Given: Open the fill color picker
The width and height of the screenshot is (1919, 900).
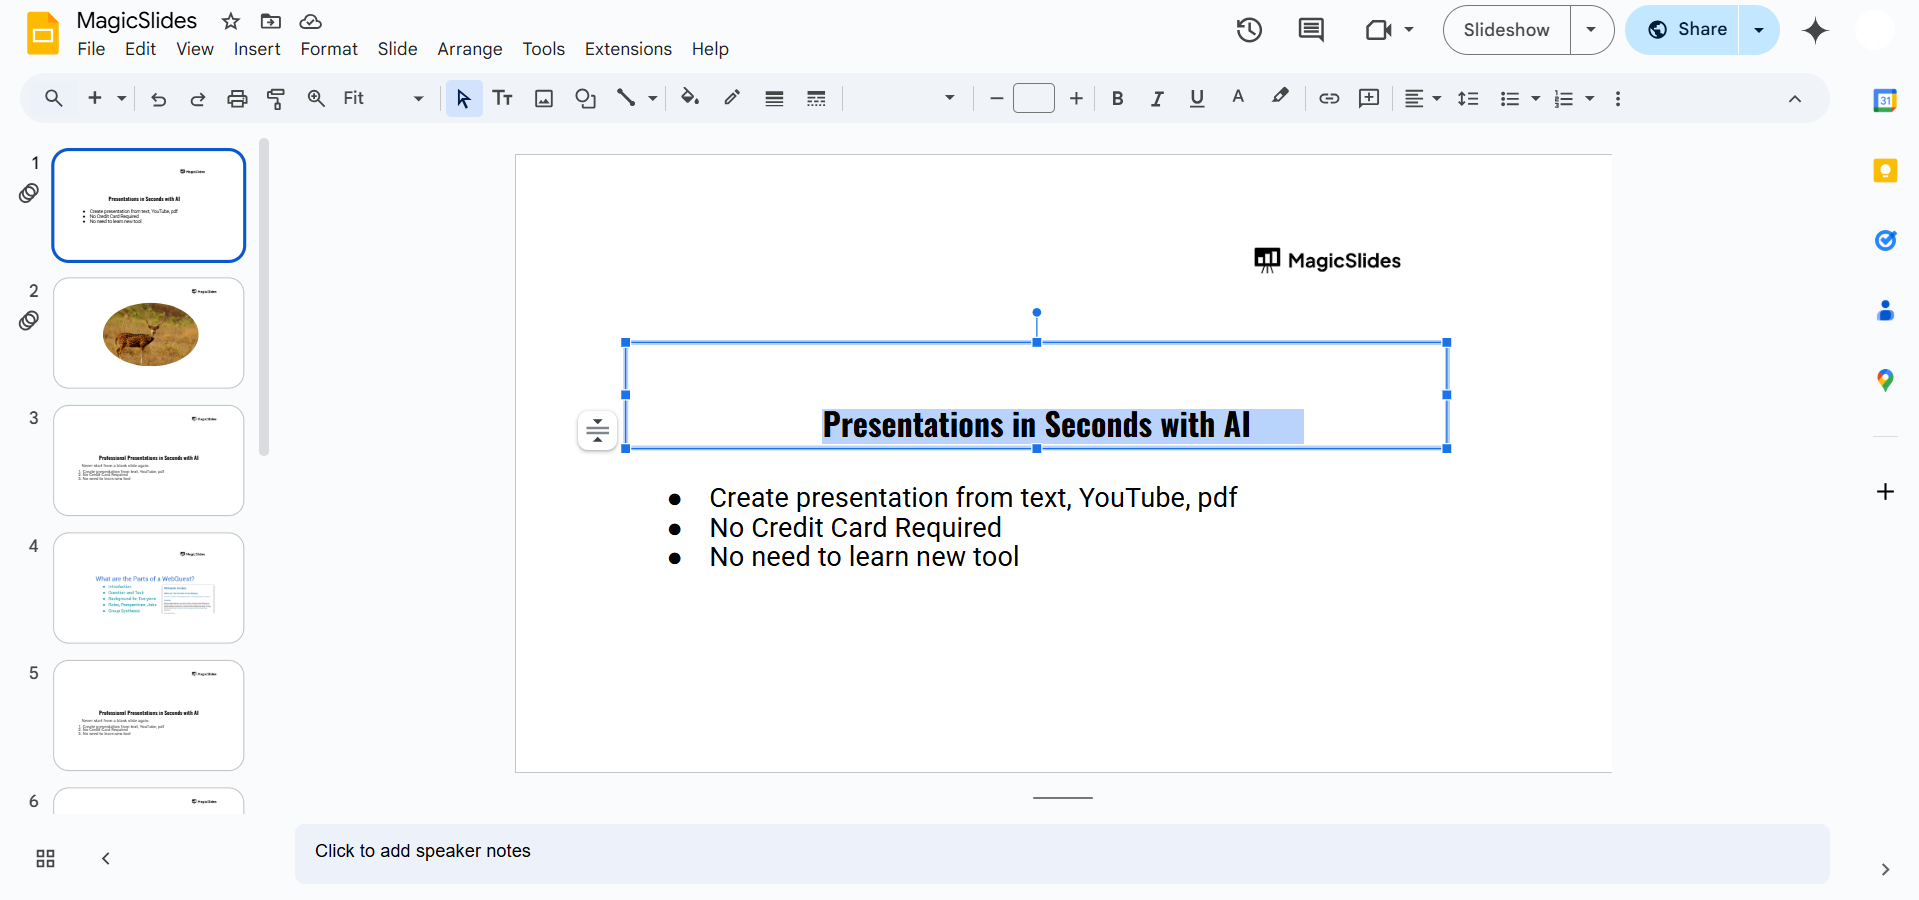Looking at the screenshot, I should [x=690, y=98].
